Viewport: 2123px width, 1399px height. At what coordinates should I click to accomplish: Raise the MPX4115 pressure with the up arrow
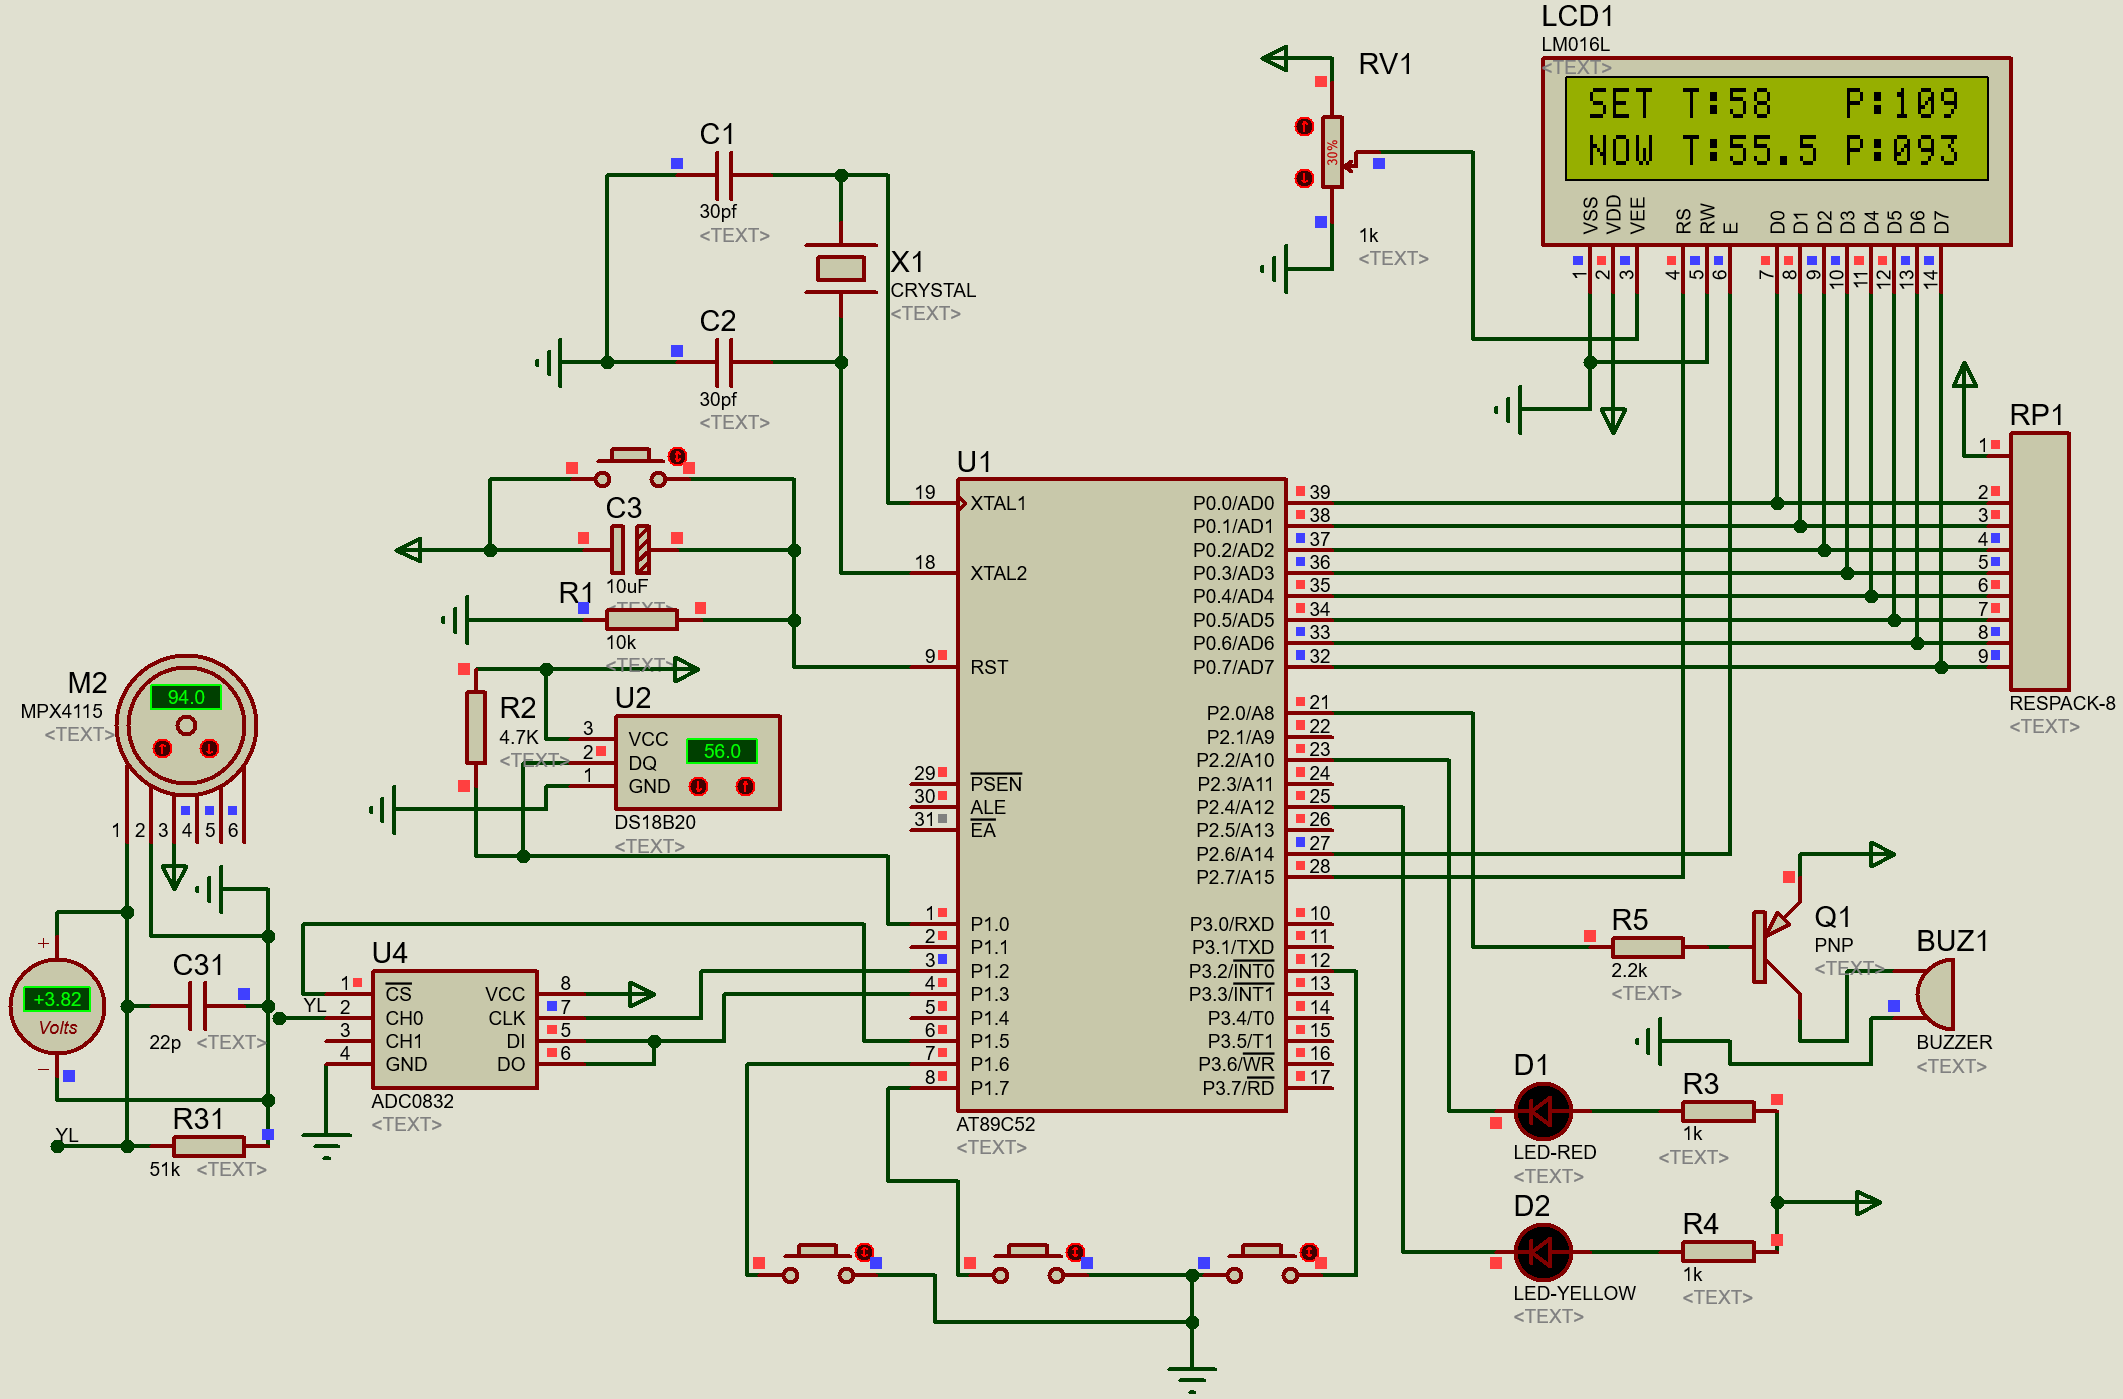coord(162,748)
